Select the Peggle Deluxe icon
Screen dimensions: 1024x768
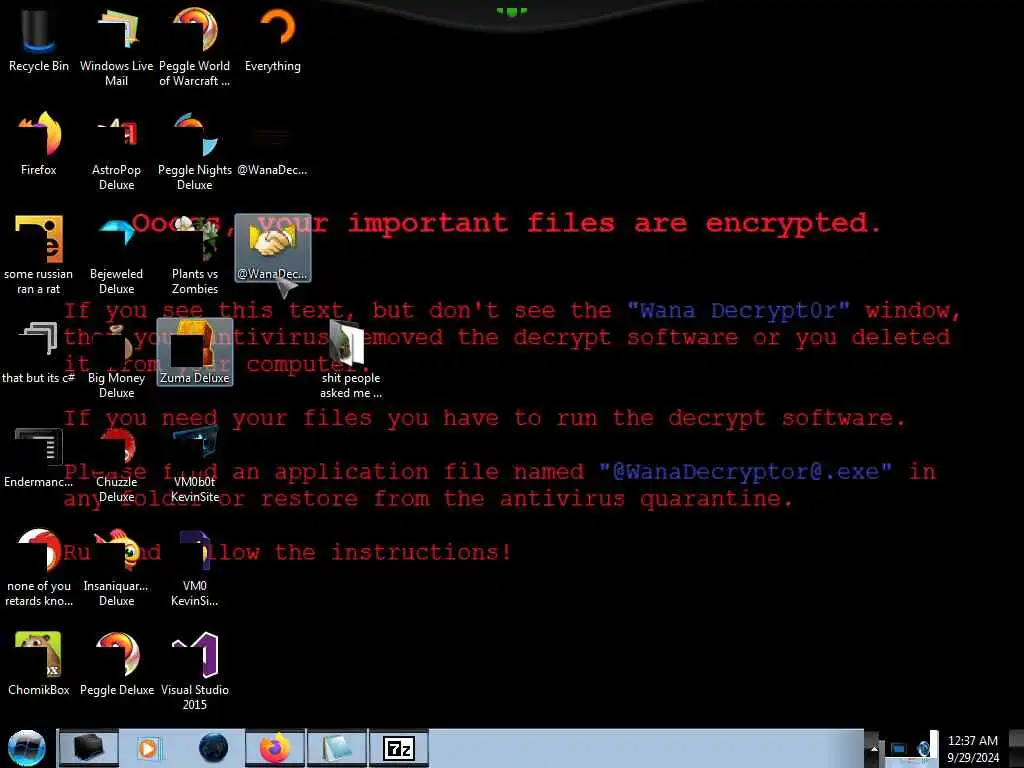coord(116,664)
